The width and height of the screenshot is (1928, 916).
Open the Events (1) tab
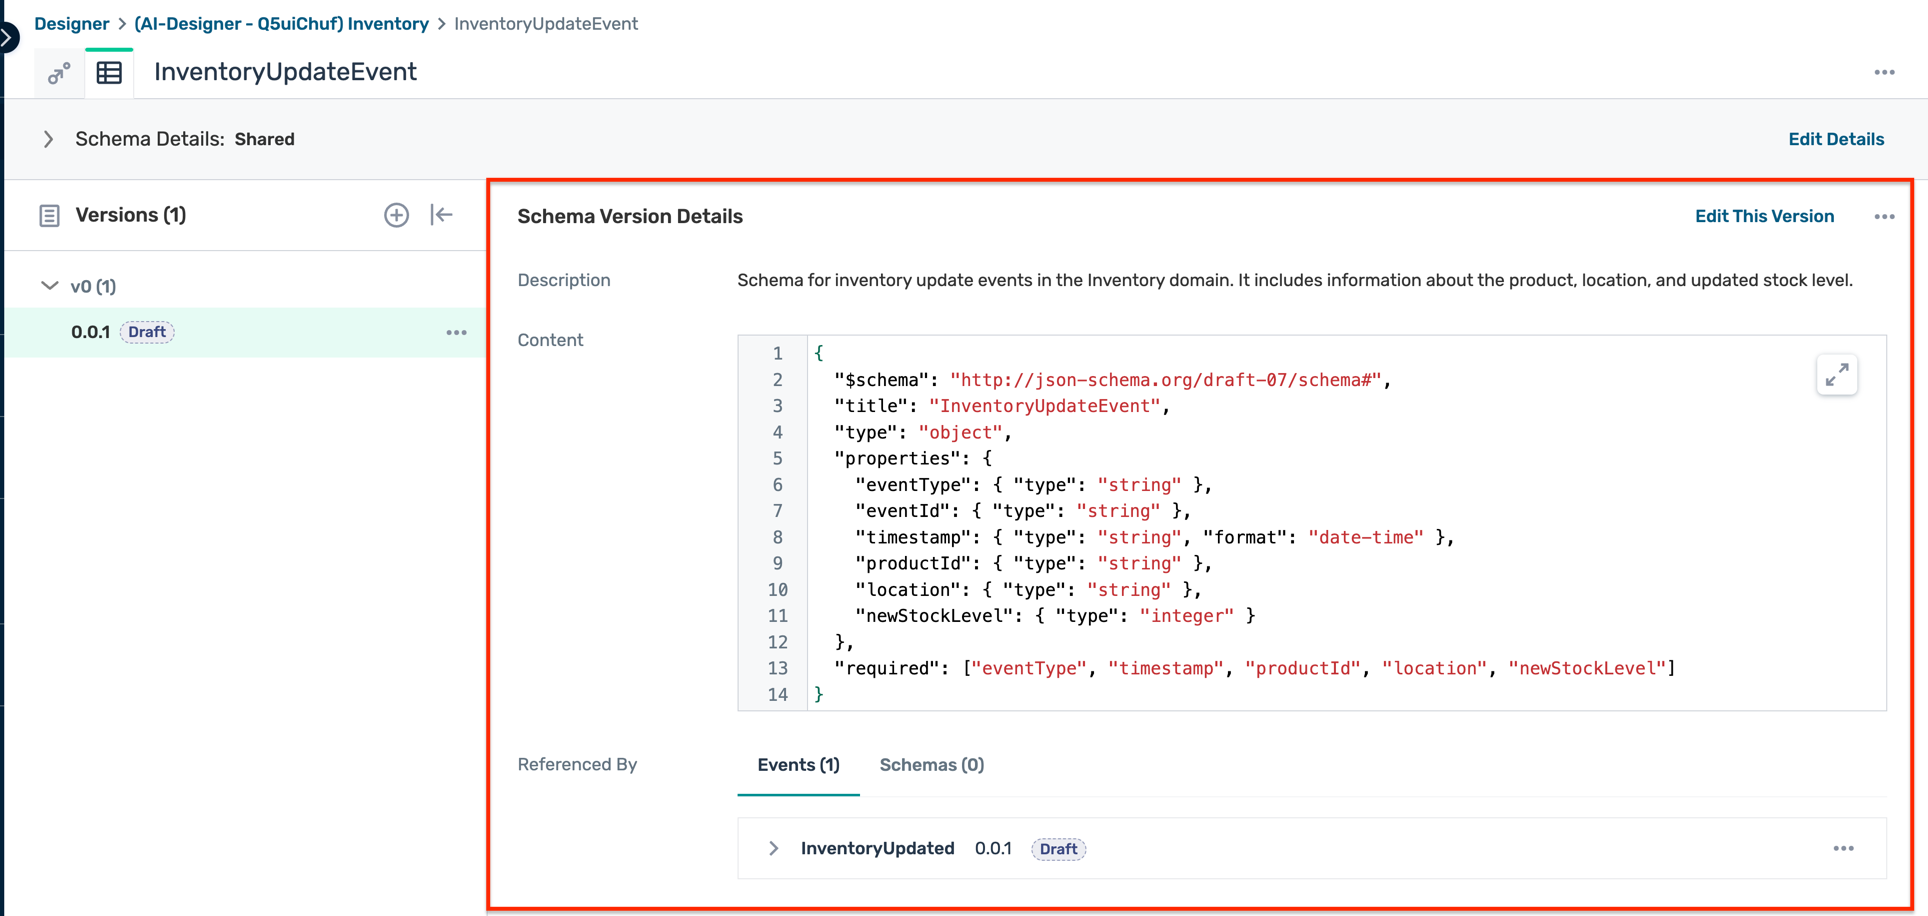pos(797,764)
